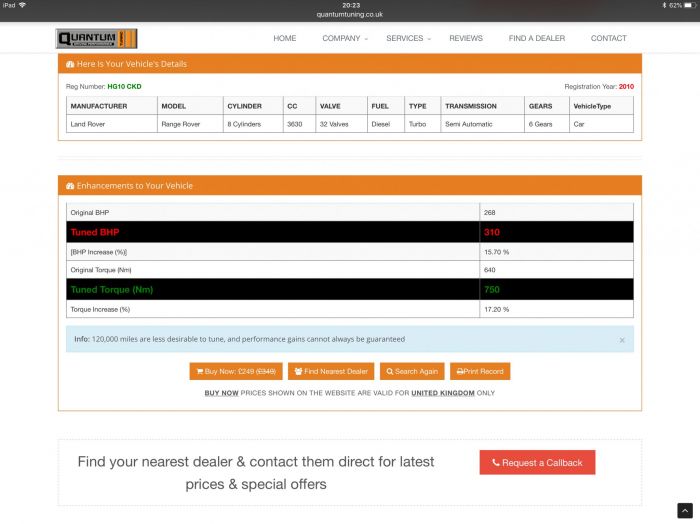This screenshot has width=700, height=524.
Task: Select the reg number HG10 CKD
Action: click(124, 87)
